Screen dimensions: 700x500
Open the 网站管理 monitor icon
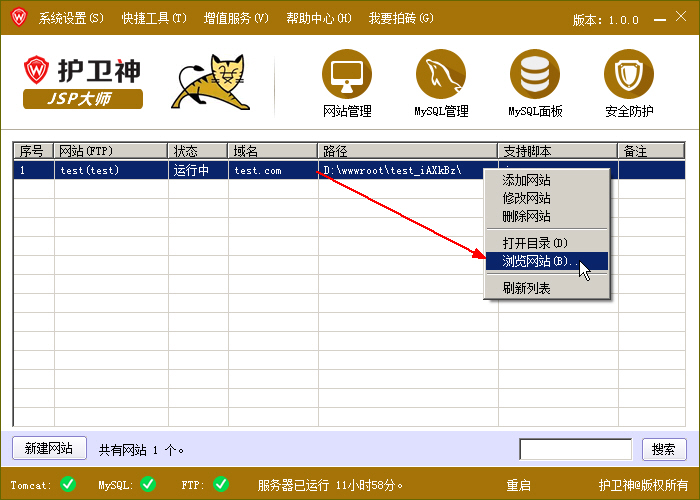click(347, 74)
